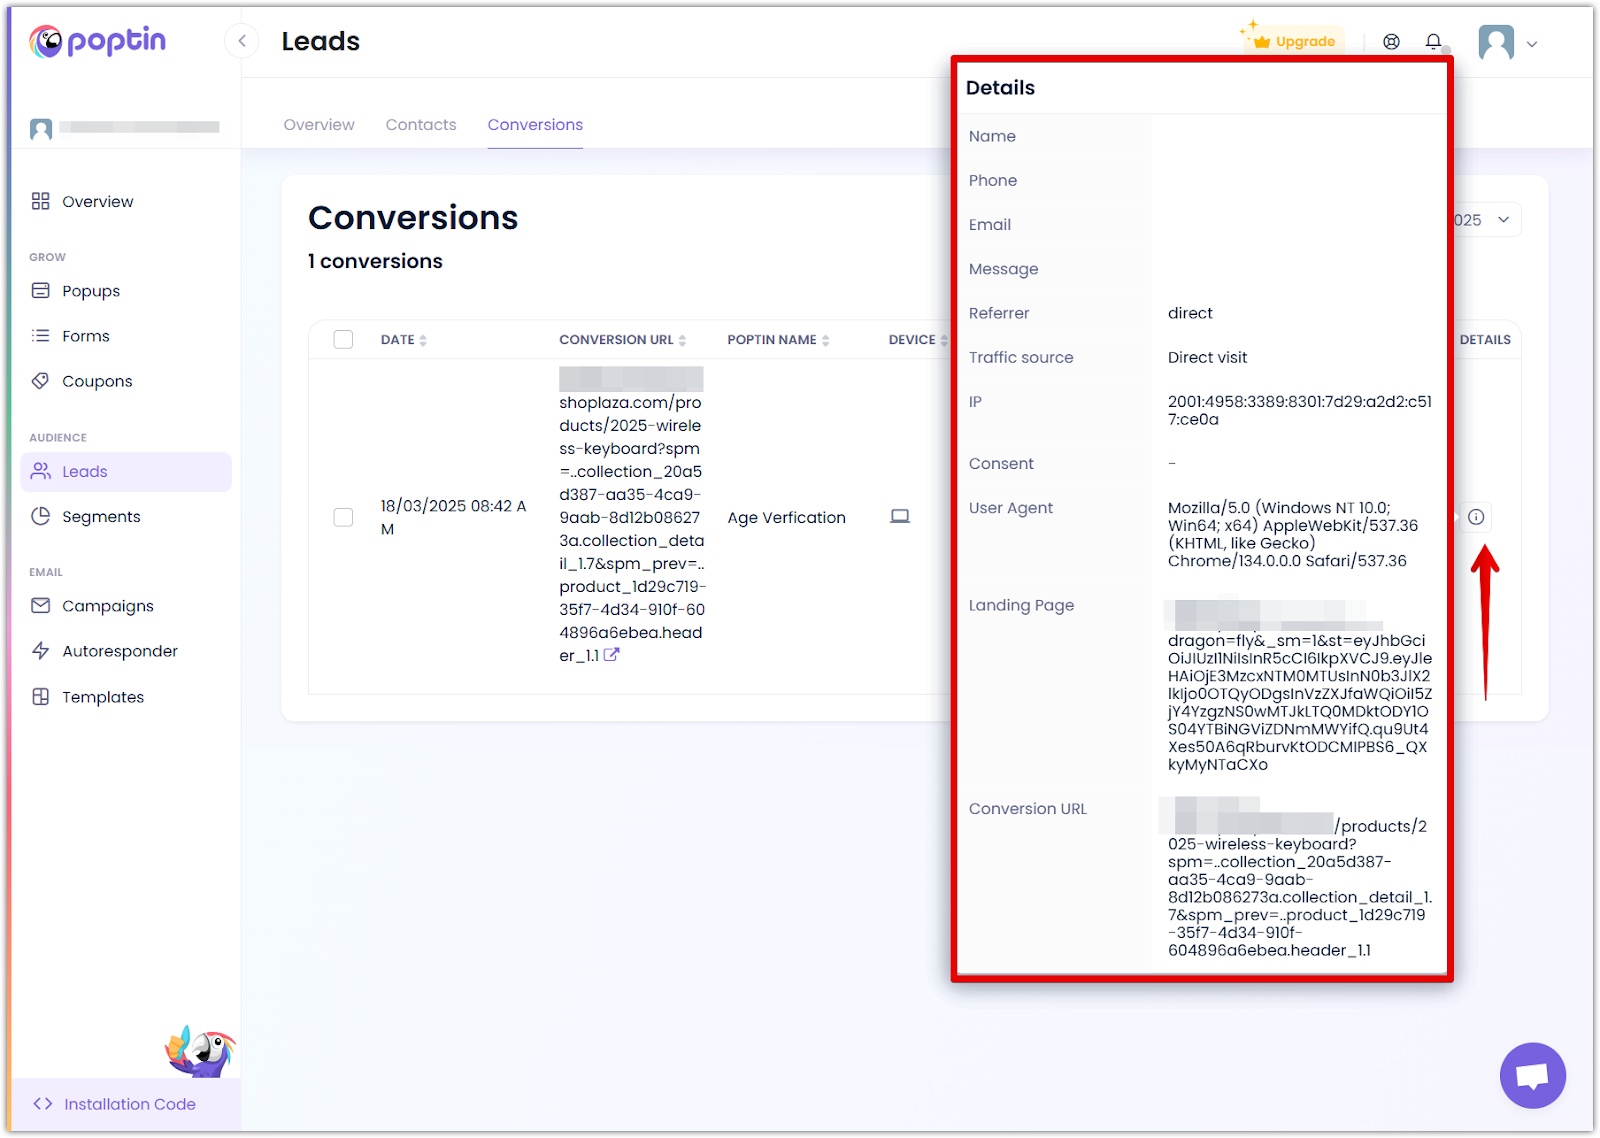The height and width of the screenshot is (1138, 1600).
Task: Open the notifications bell
Action: pos(1433,42)
